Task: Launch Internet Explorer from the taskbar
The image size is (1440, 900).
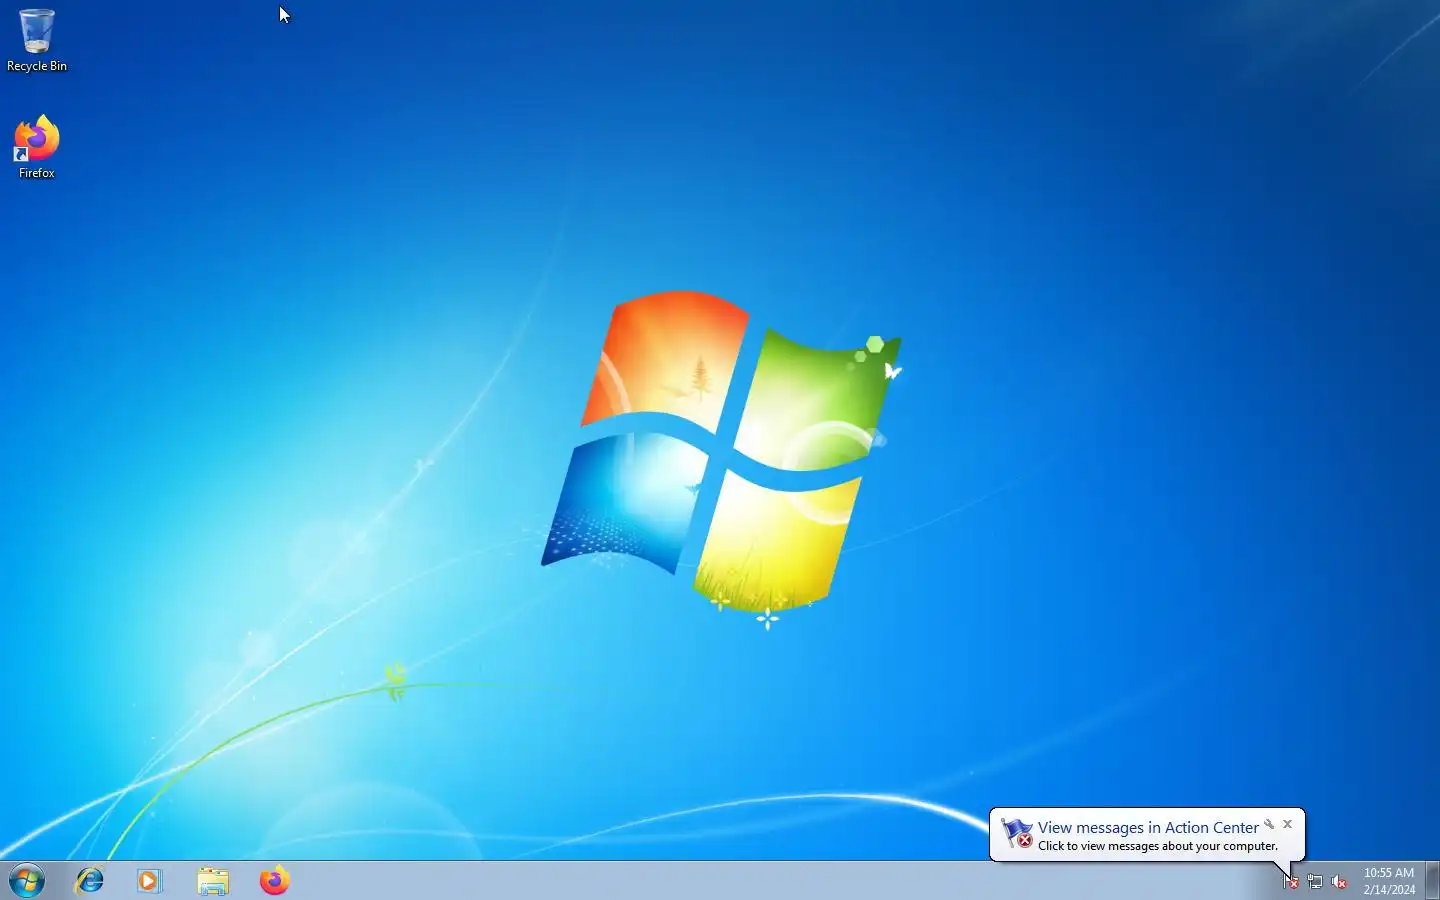Action: [90, 881]
